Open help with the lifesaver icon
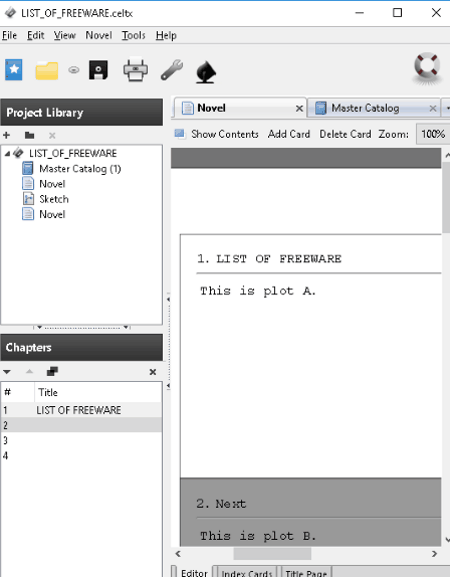Image resolution: width=450 pixels, height=577 pixels. (x=427, y=68)
